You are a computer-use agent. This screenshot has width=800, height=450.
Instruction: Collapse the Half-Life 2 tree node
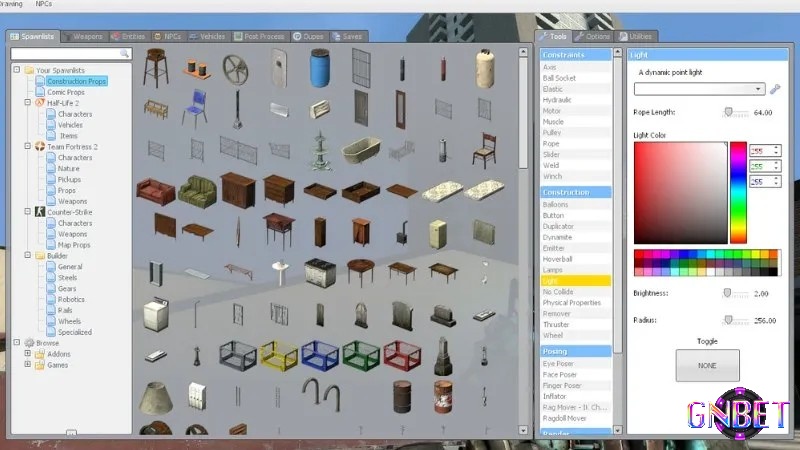[x=28, y=103]
